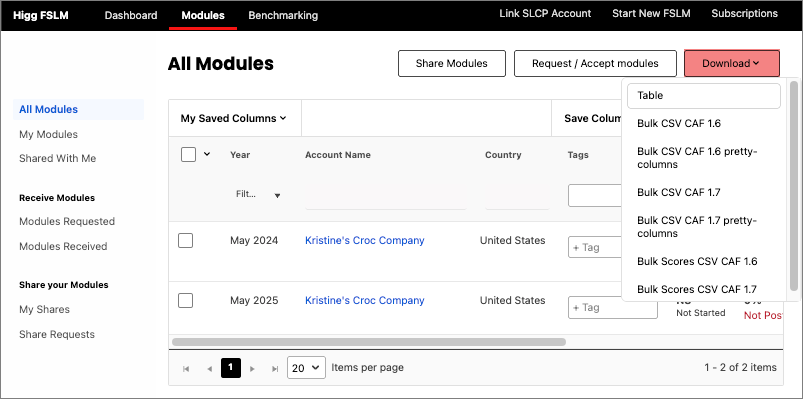Click the United States cell in May 2024 row
The image size is (803, 399).
click(x=513, y=240)
